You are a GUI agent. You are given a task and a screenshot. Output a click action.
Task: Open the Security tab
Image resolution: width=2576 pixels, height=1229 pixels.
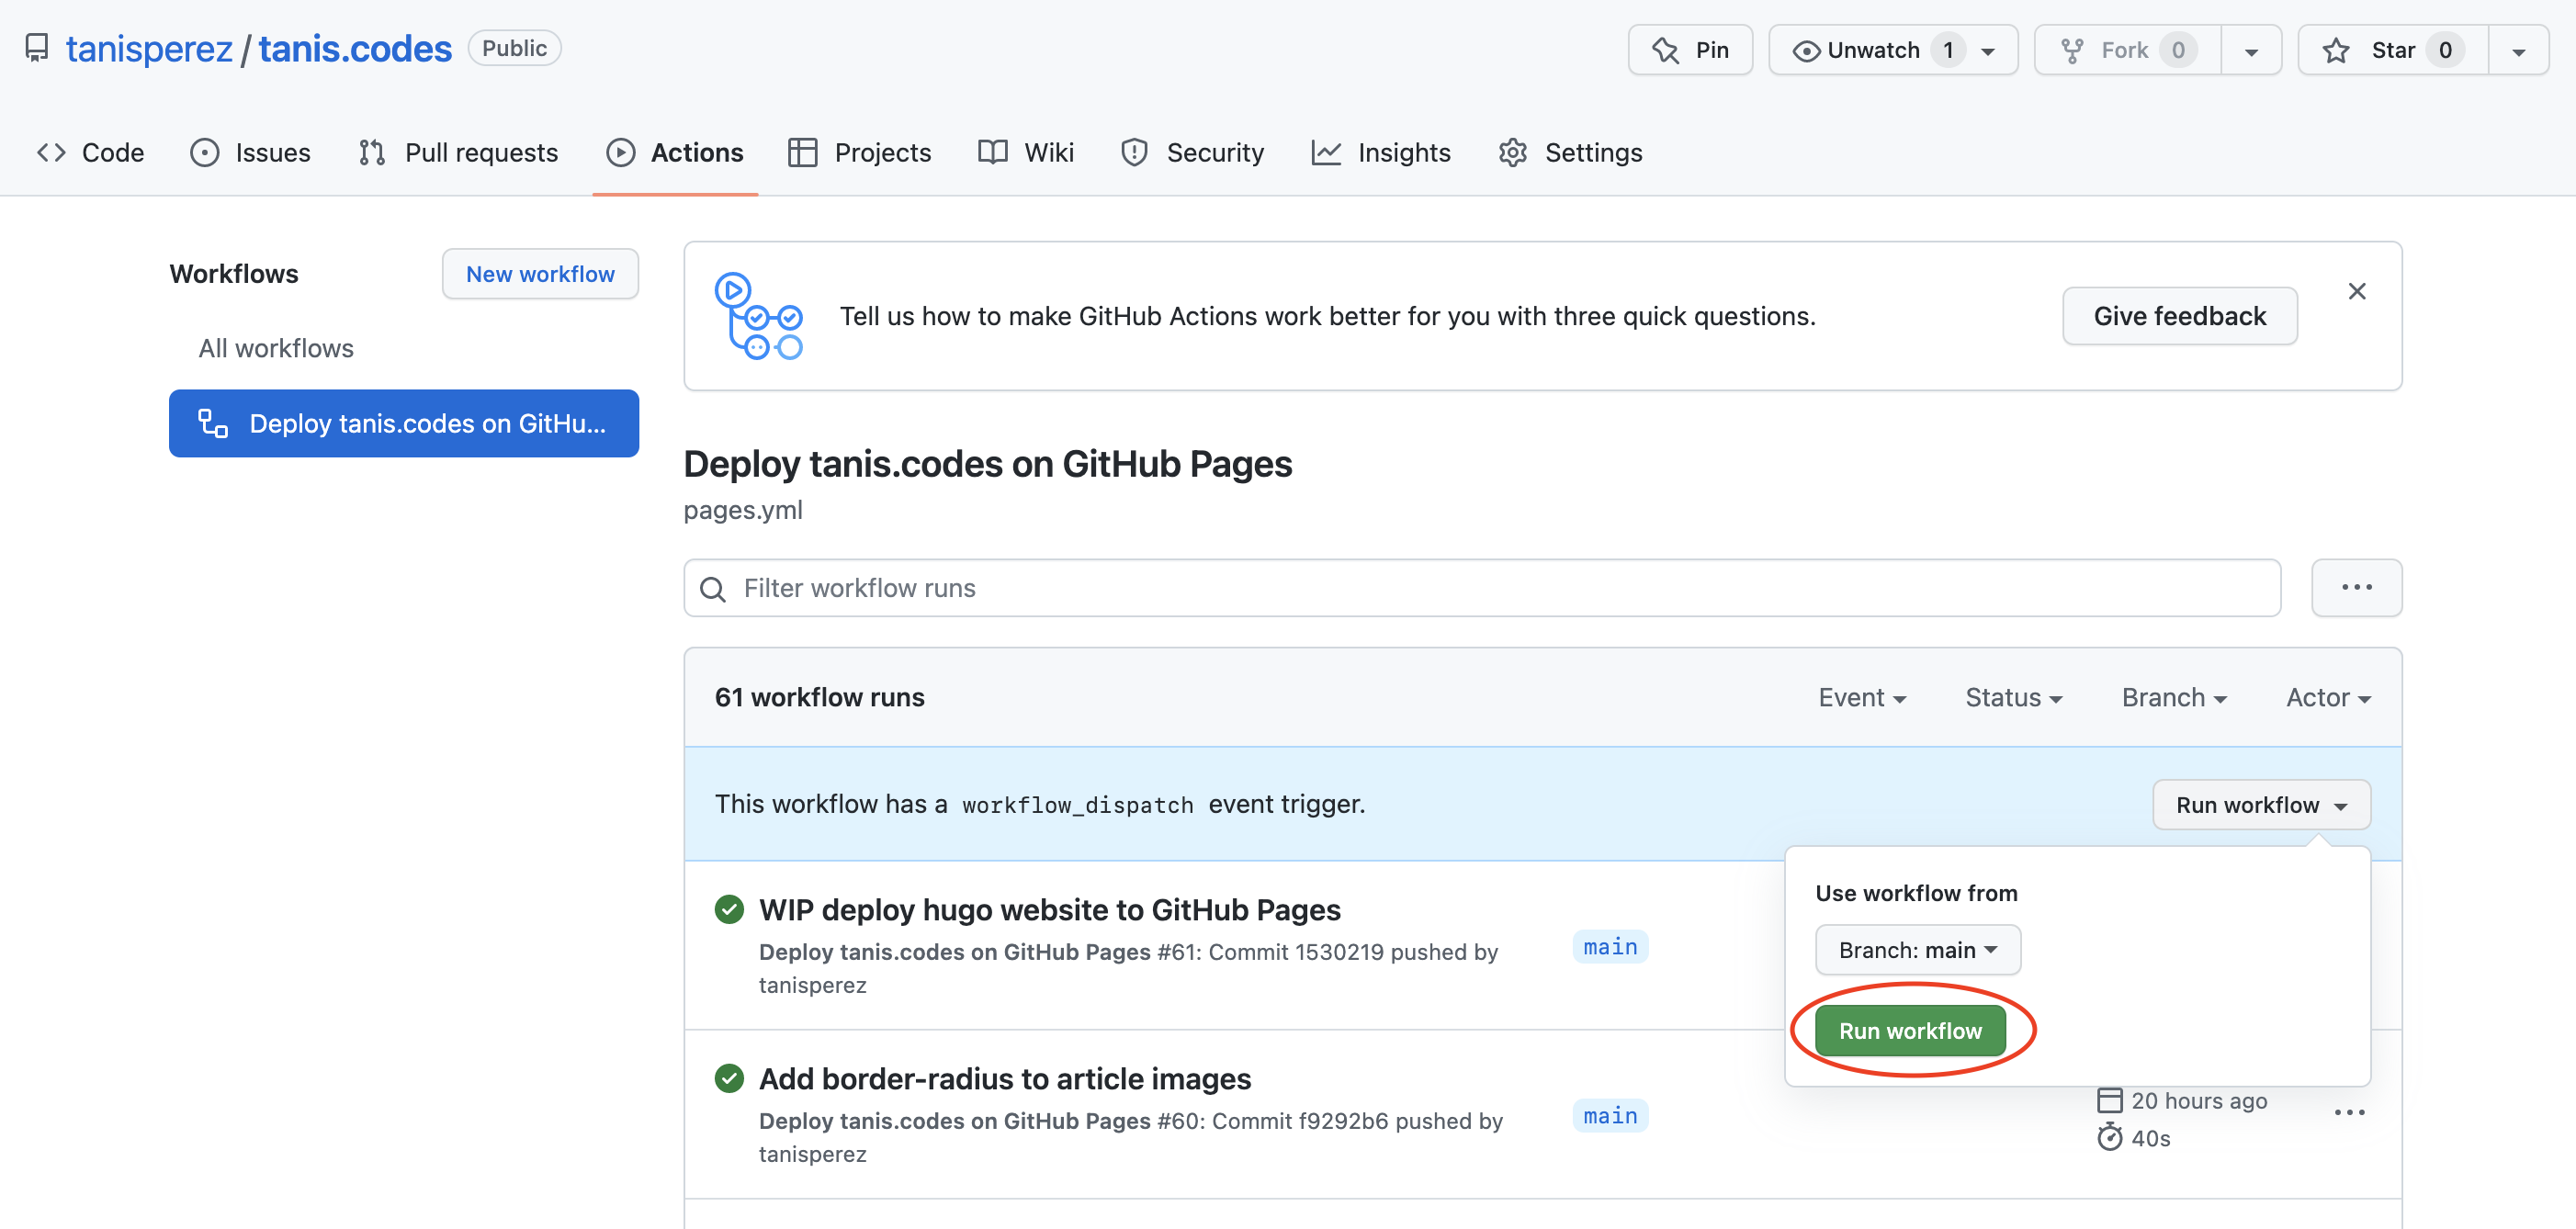pyautogui.click(x=1192, y=152)
